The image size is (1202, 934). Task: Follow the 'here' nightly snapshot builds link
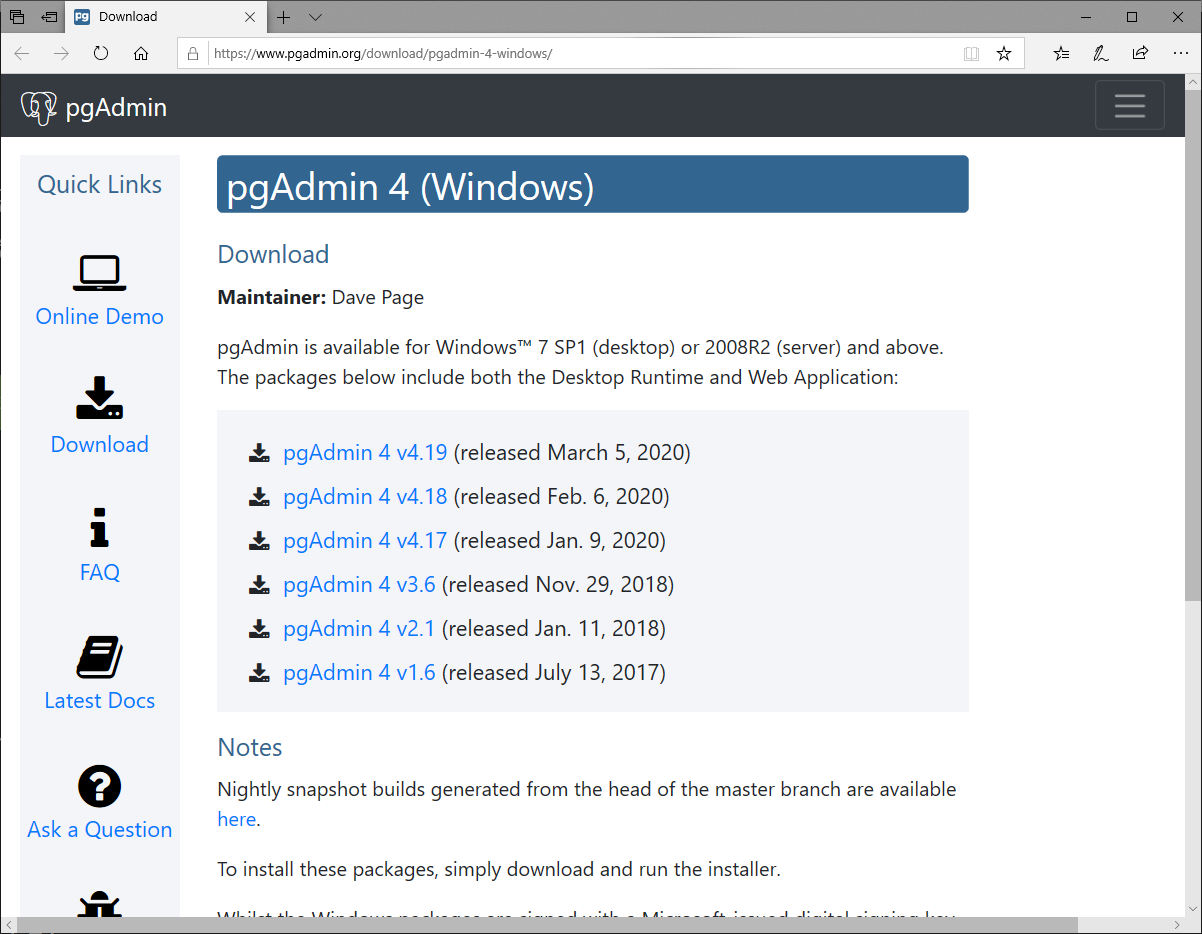(237, 820)
